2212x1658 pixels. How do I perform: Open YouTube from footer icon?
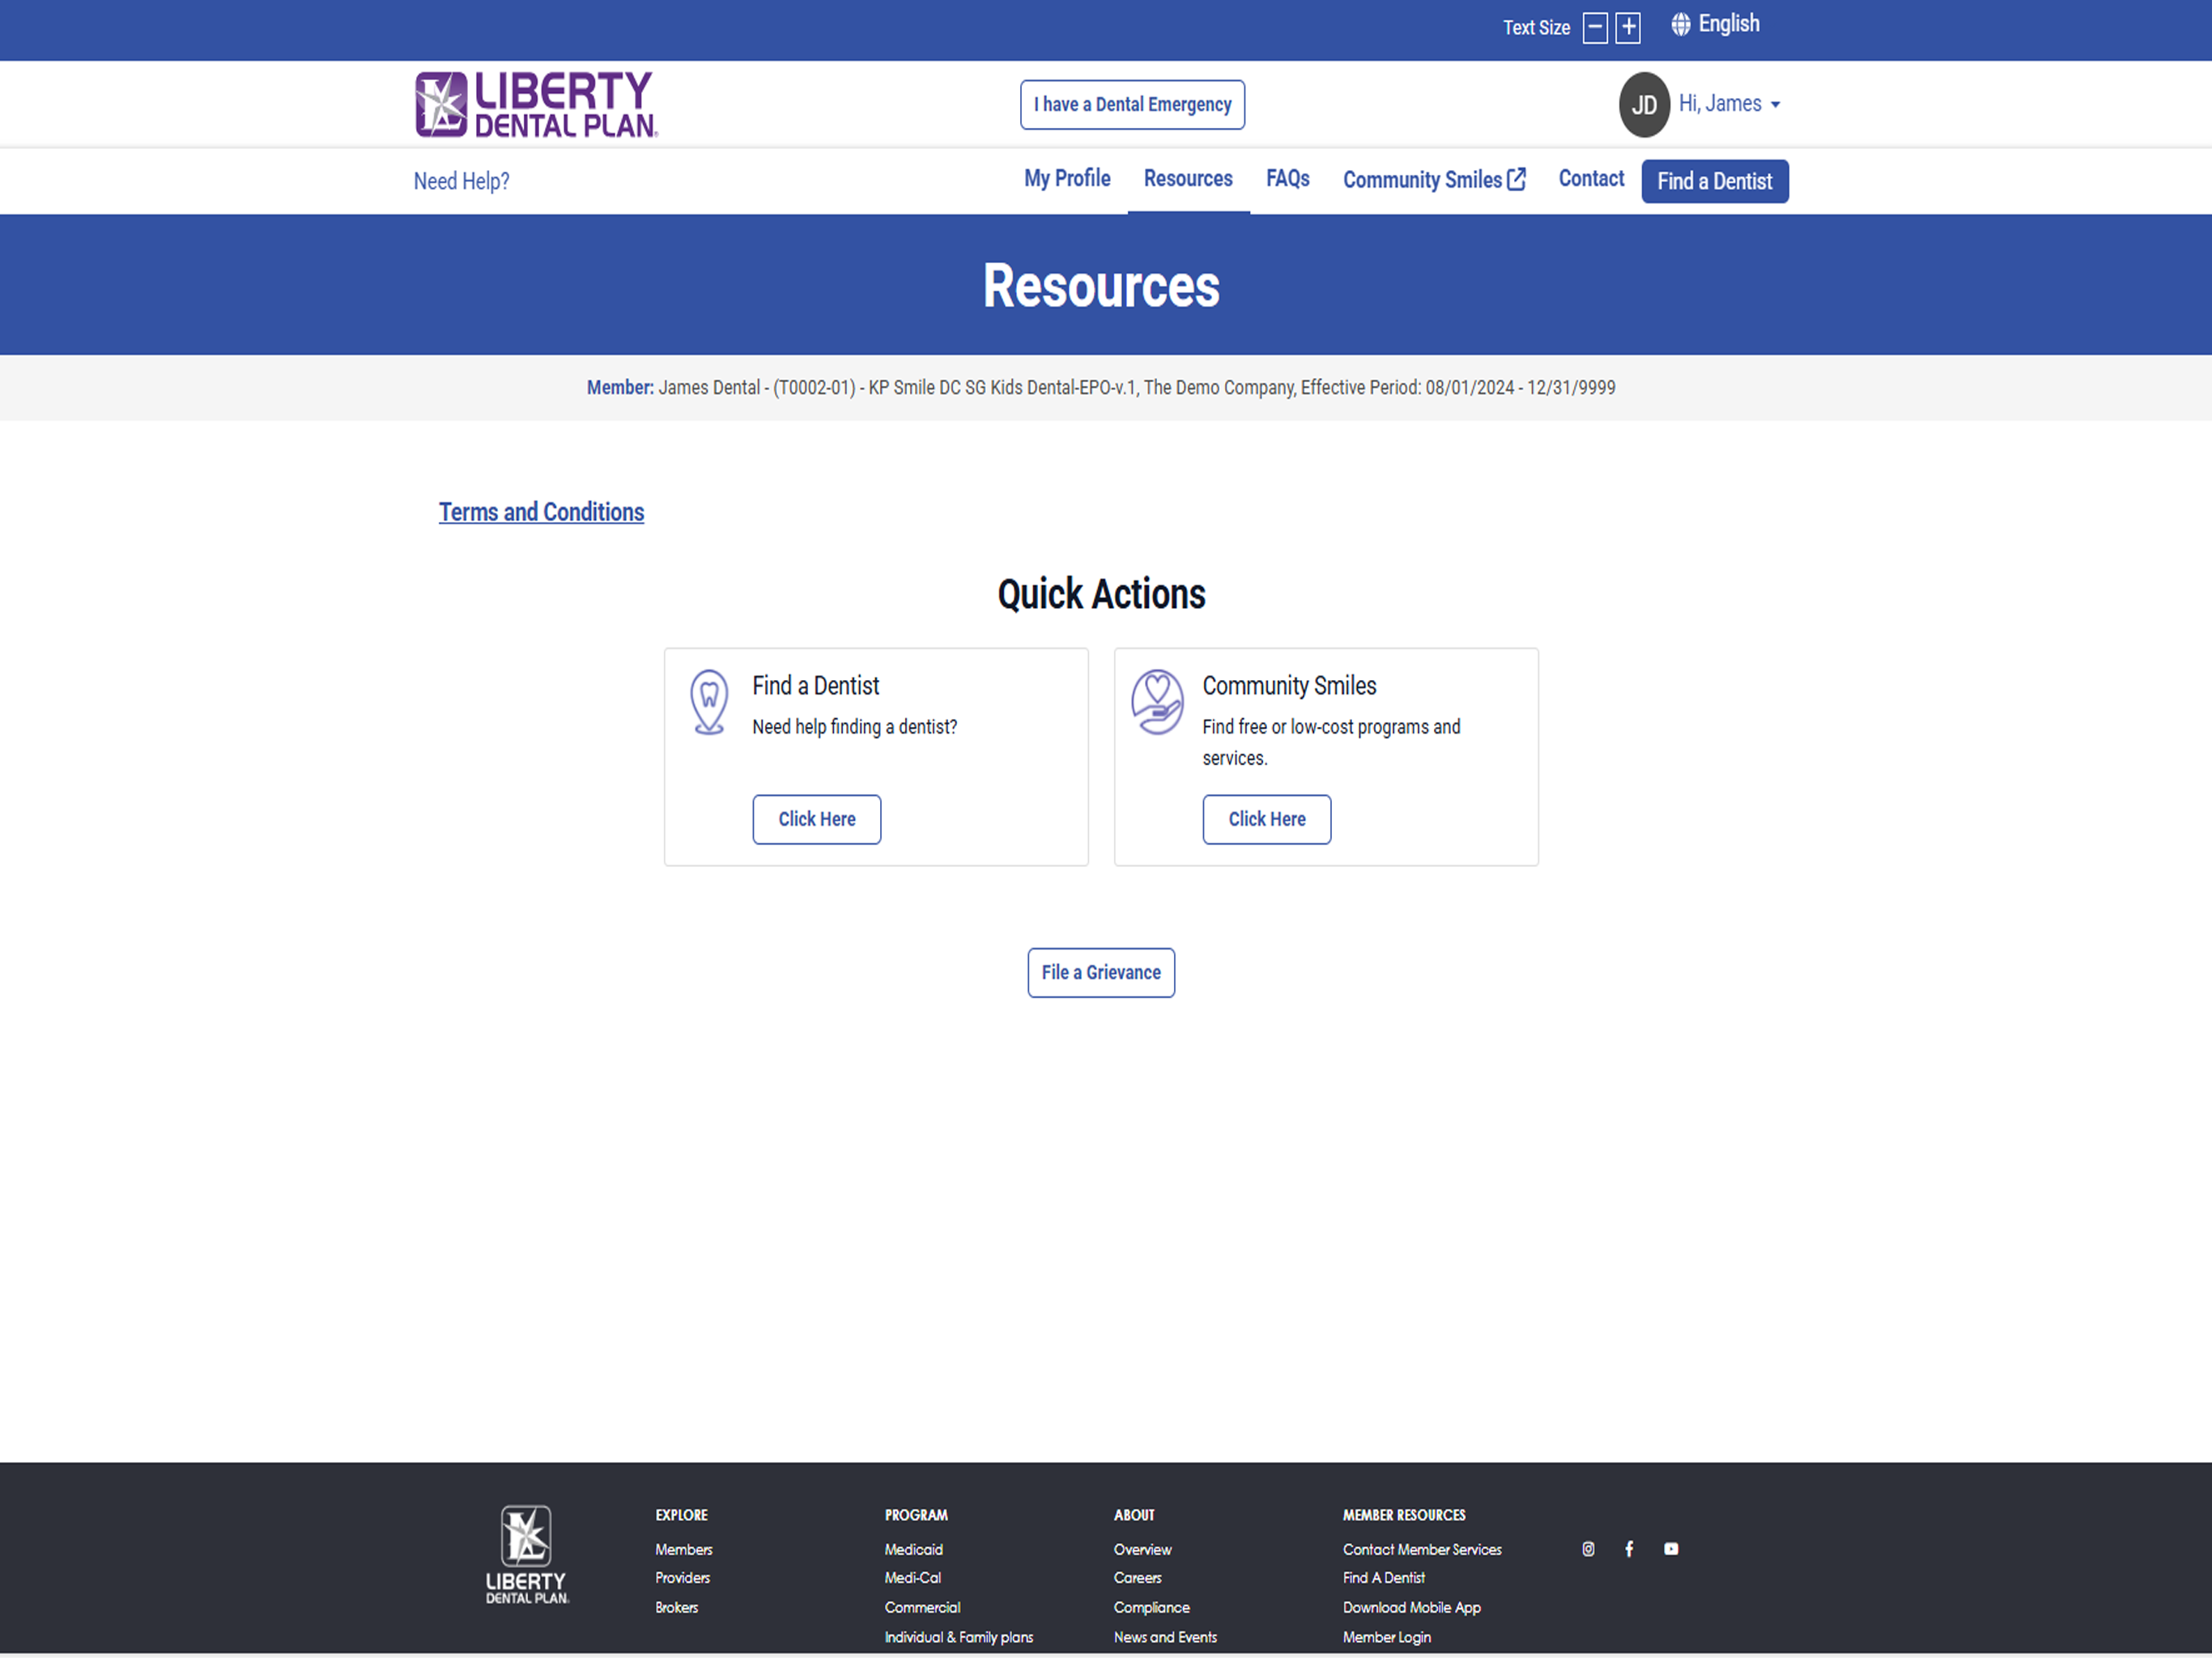click(x=1671, y=1549)
